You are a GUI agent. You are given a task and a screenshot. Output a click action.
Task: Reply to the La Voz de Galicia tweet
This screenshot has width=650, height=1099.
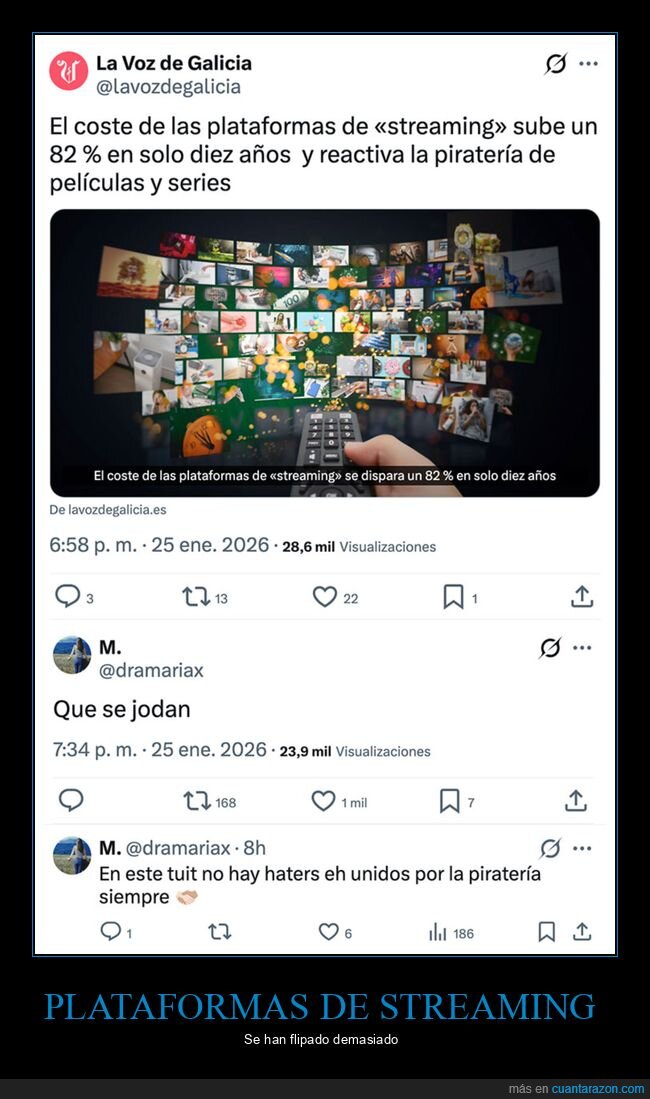coord(68,596)
